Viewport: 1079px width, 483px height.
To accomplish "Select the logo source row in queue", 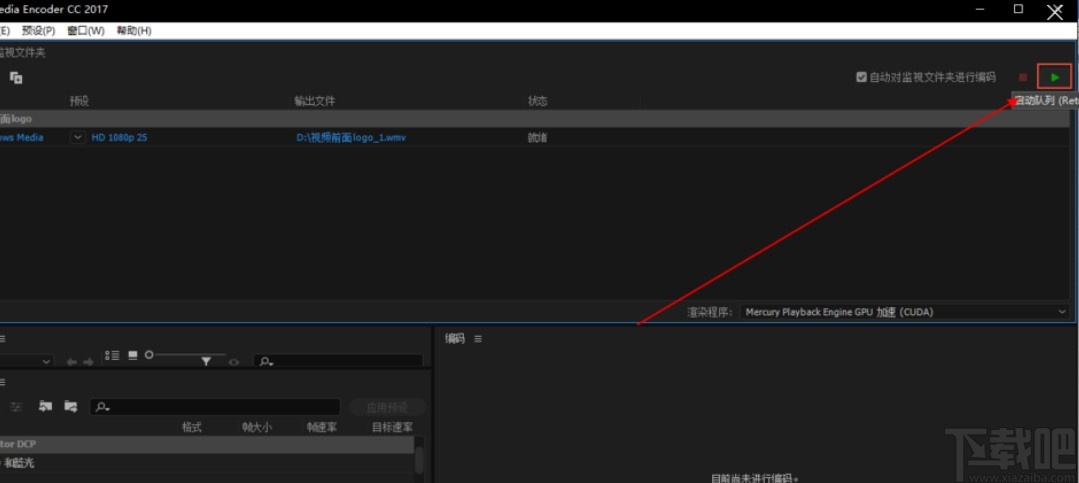I will click(535, 119).
